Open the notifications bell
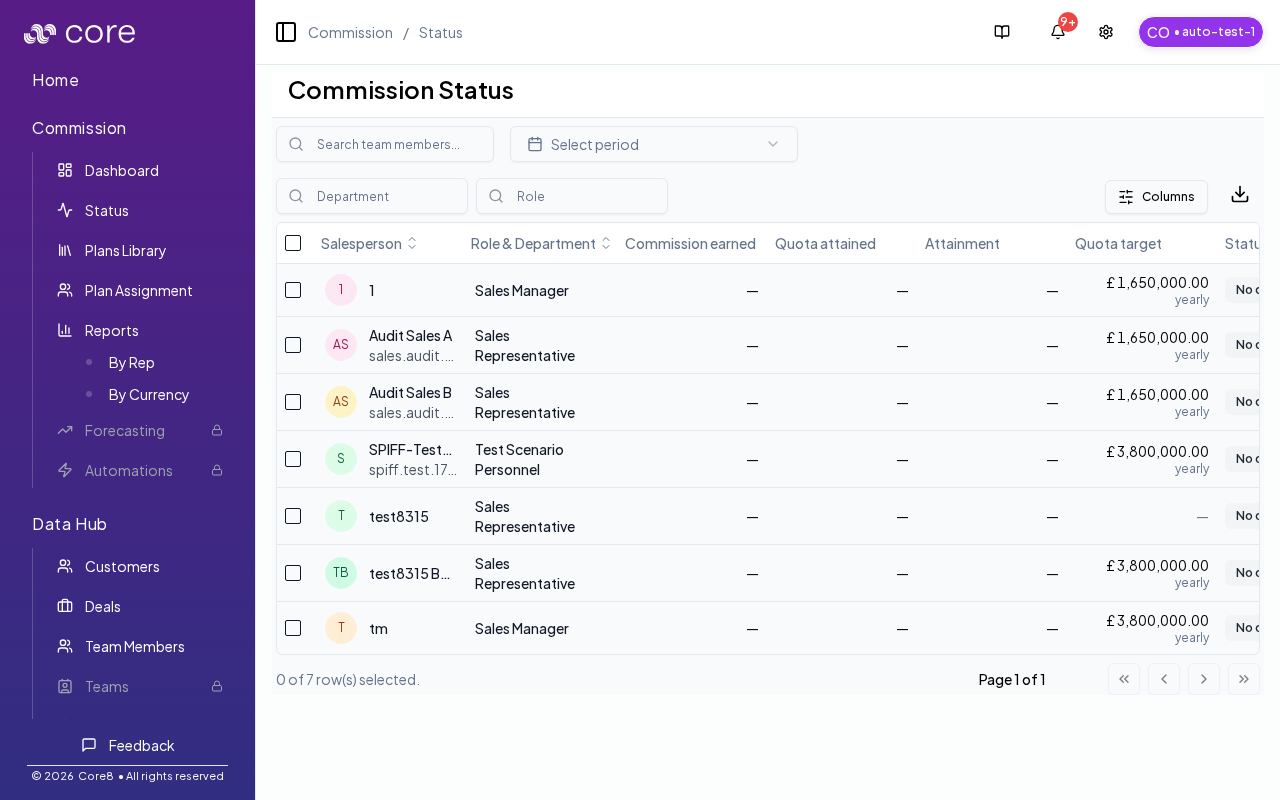This screenshot has height=800, width=1280. (1057, 32)
